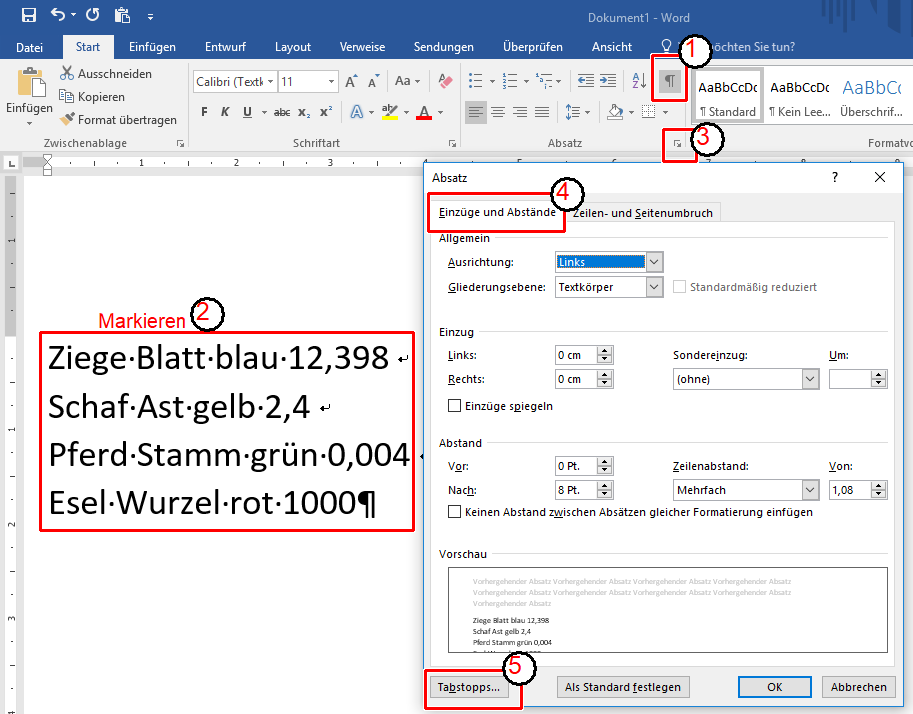Click the redo/repeat icon

pos(93,15)
